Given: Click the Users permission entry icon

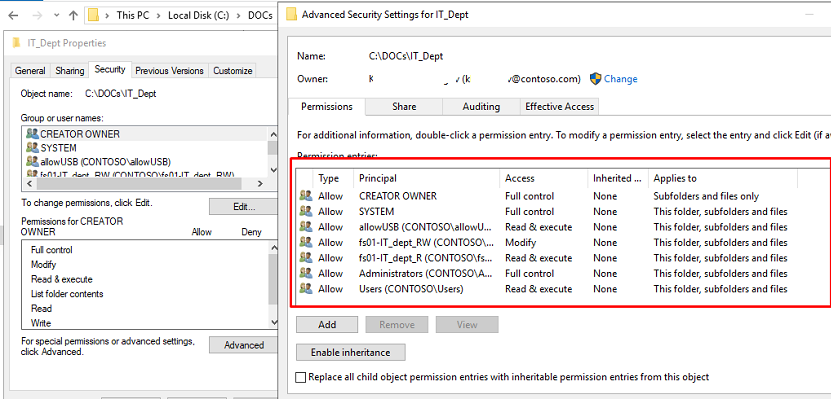Looking at the screenshot, I should click(306, 289).
